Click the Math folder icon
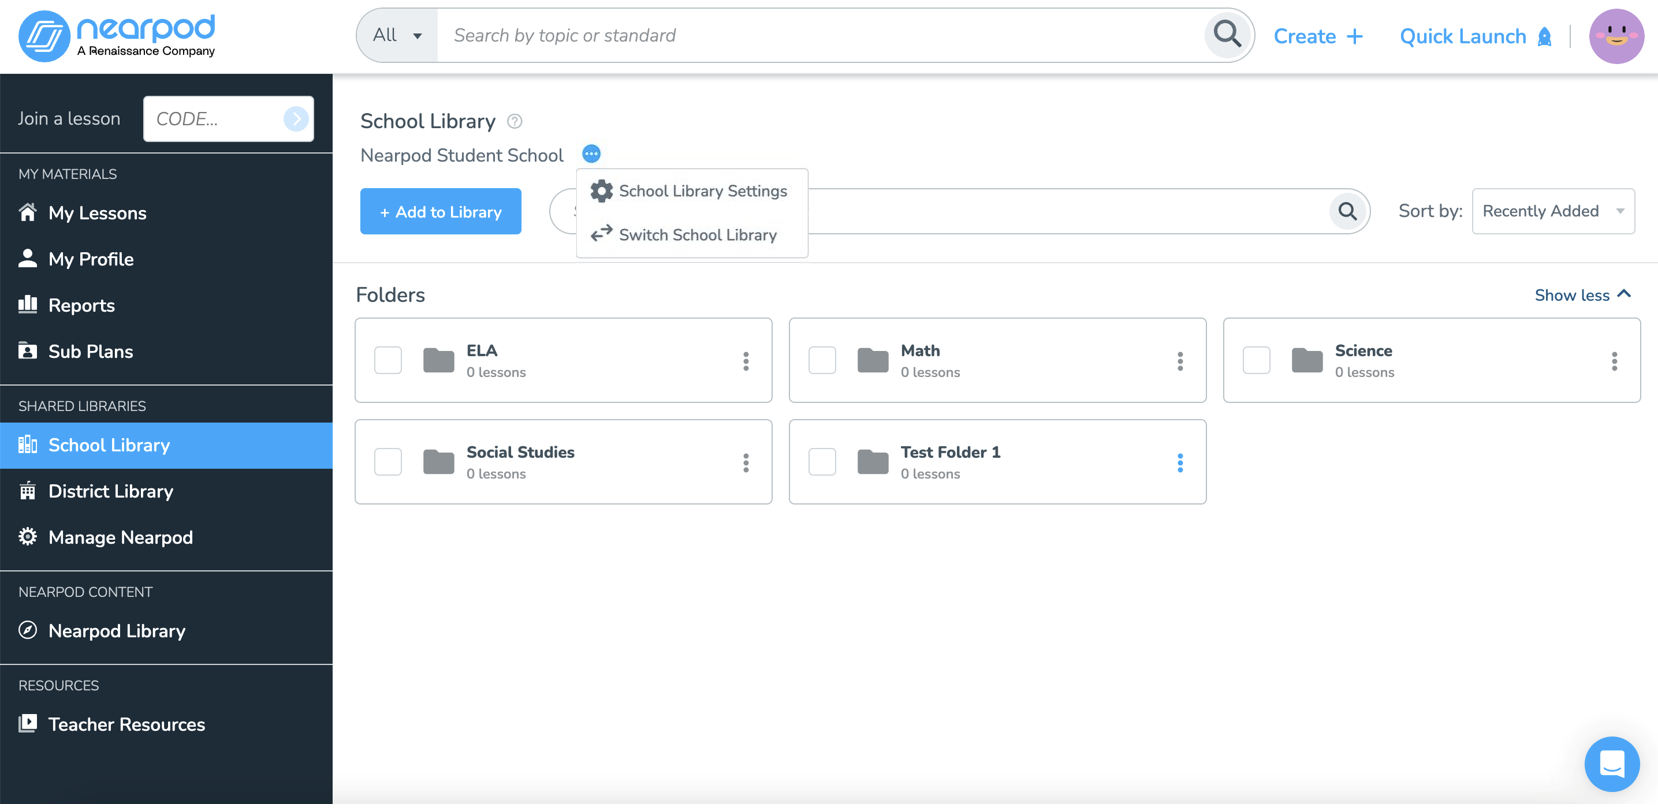Image resolution: width=1658 pixels, height=808 pixels. coord(873,360)
